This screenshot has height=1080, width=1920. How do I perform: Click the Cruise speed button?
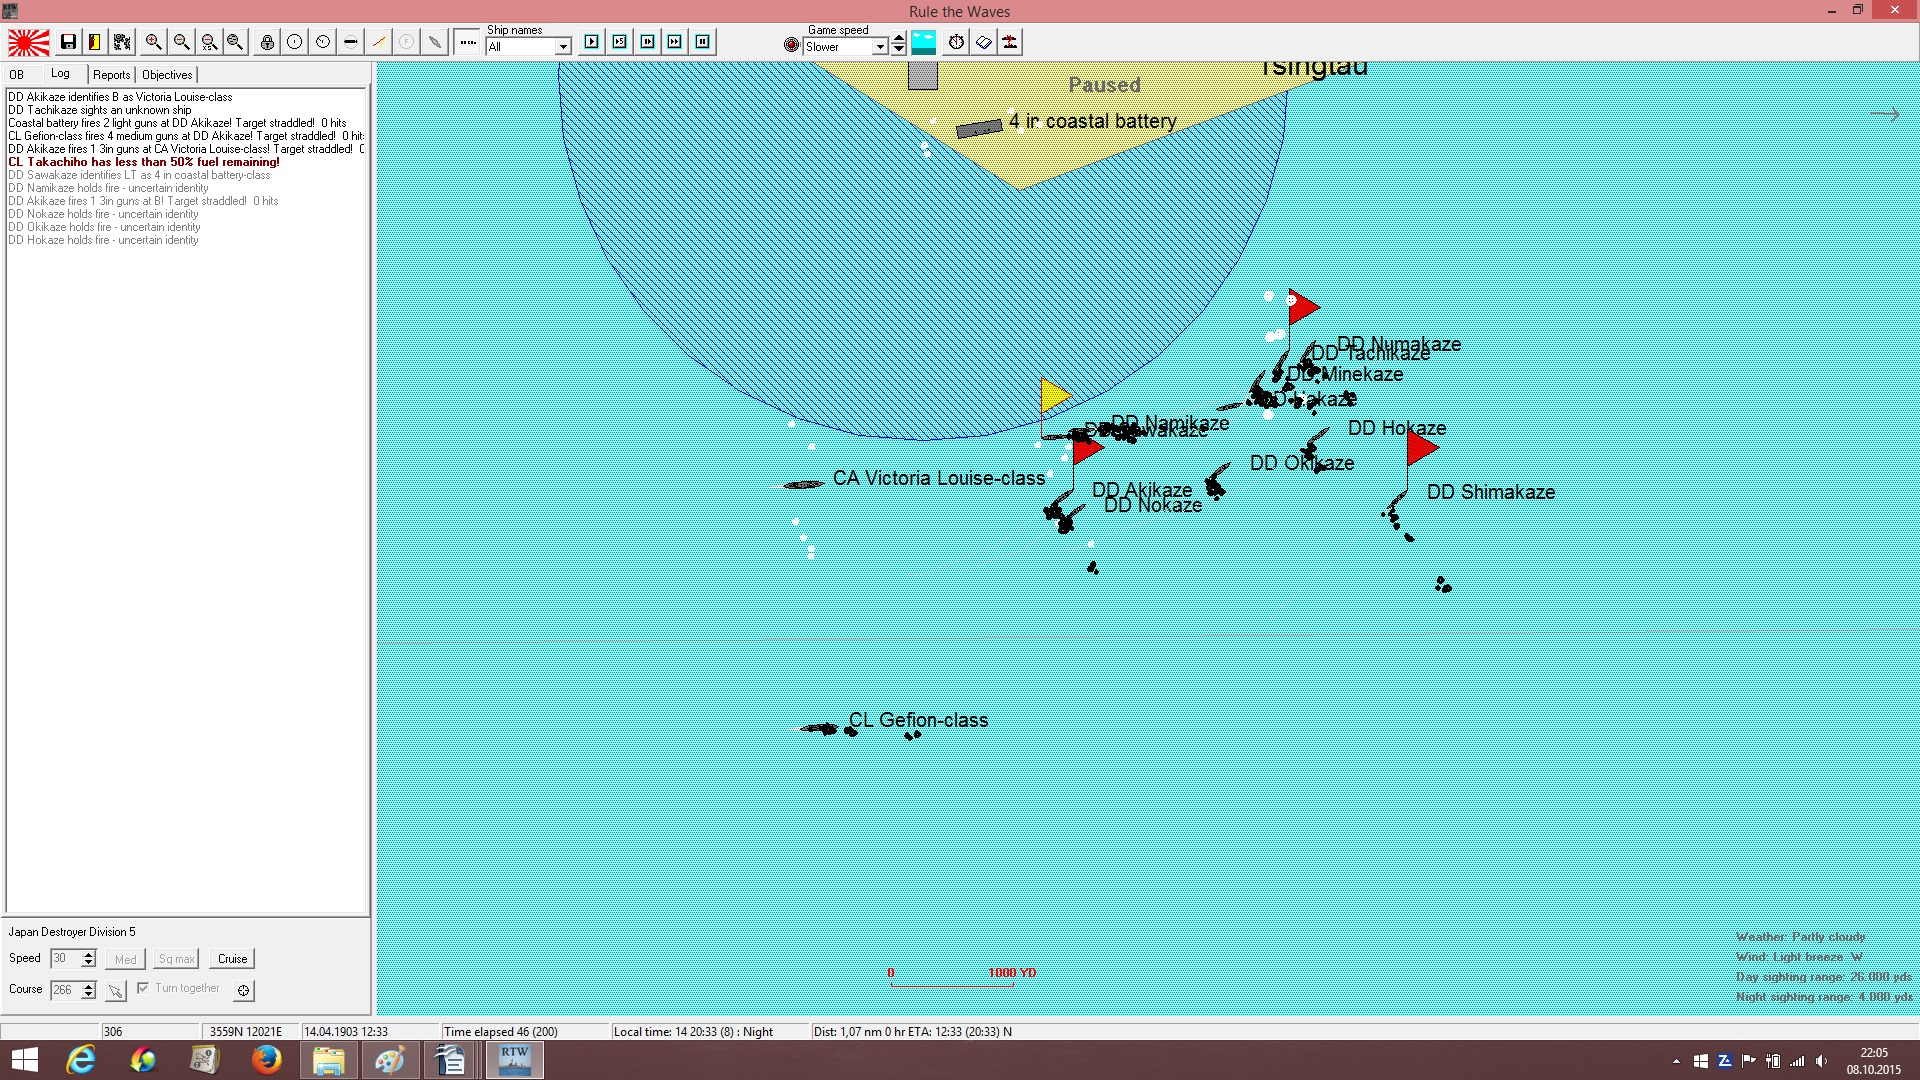pyautogui.click(x=232, y=959)
